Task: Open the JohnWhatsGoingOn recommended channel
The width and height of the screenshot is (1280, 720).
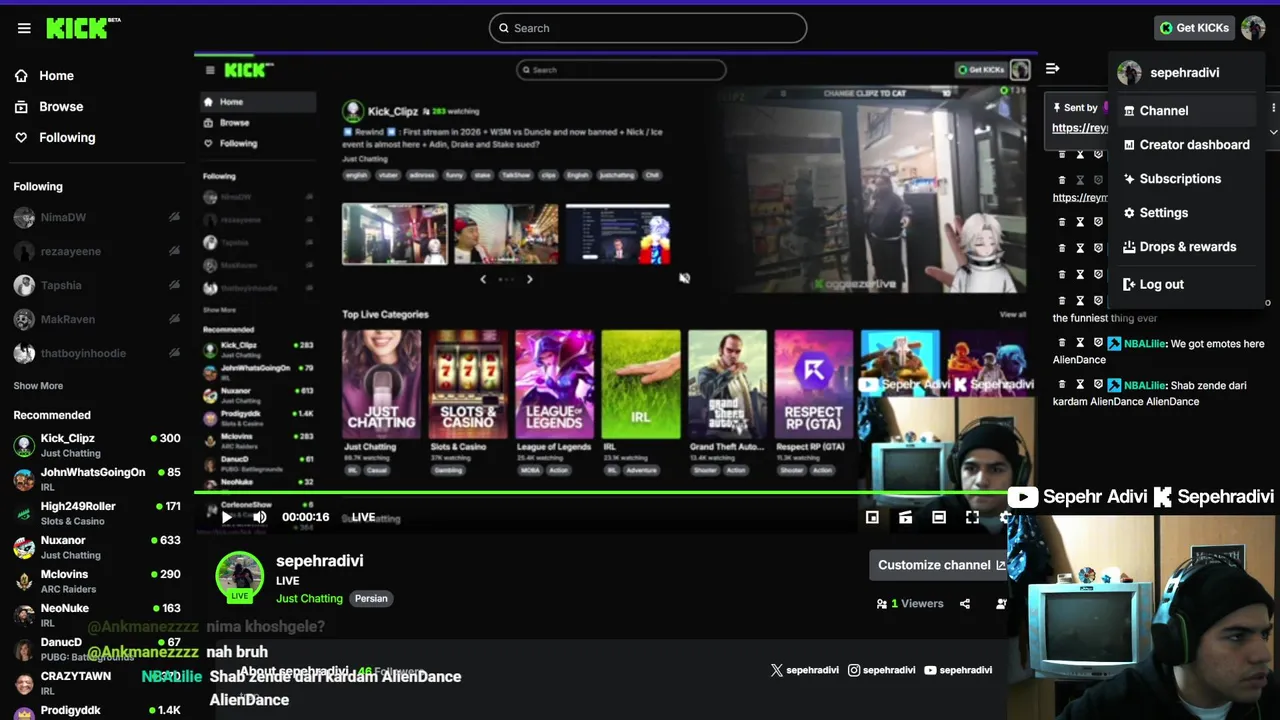Action: [x=96, y=479]
